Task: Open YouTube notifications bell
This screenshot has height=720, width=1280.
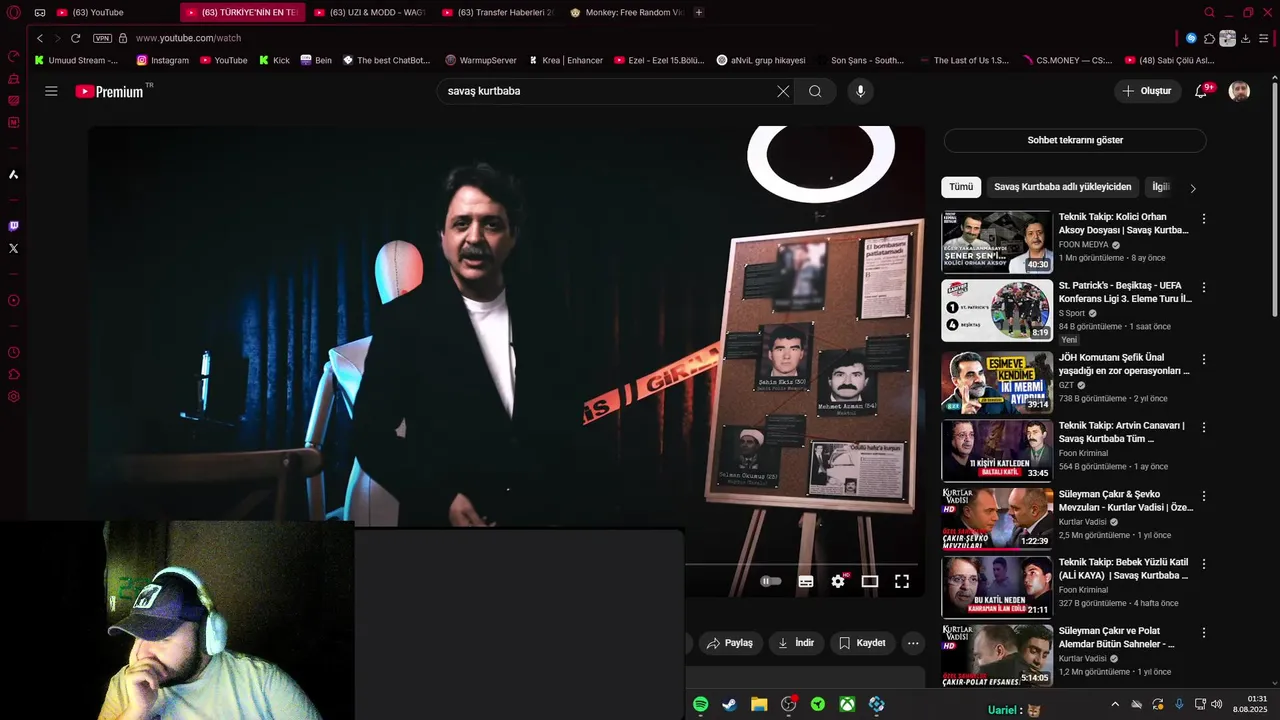Action: pos(1201,91)
